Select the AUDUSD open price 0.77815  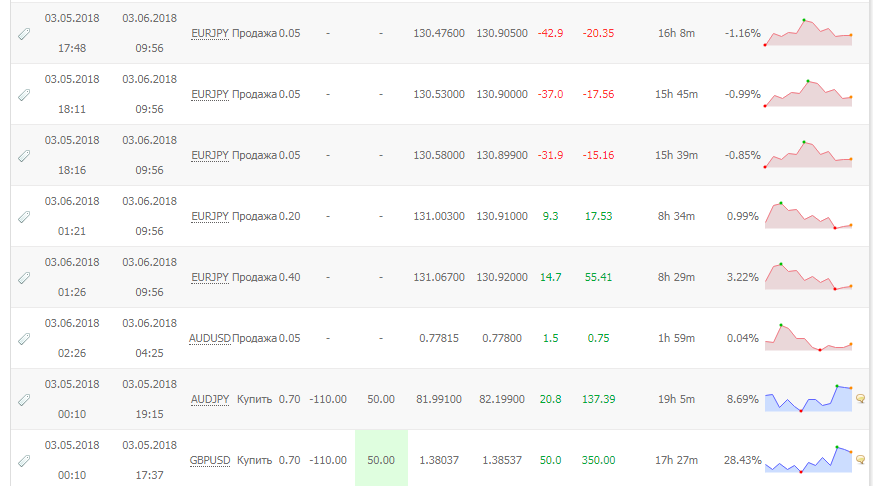point(439,338)
